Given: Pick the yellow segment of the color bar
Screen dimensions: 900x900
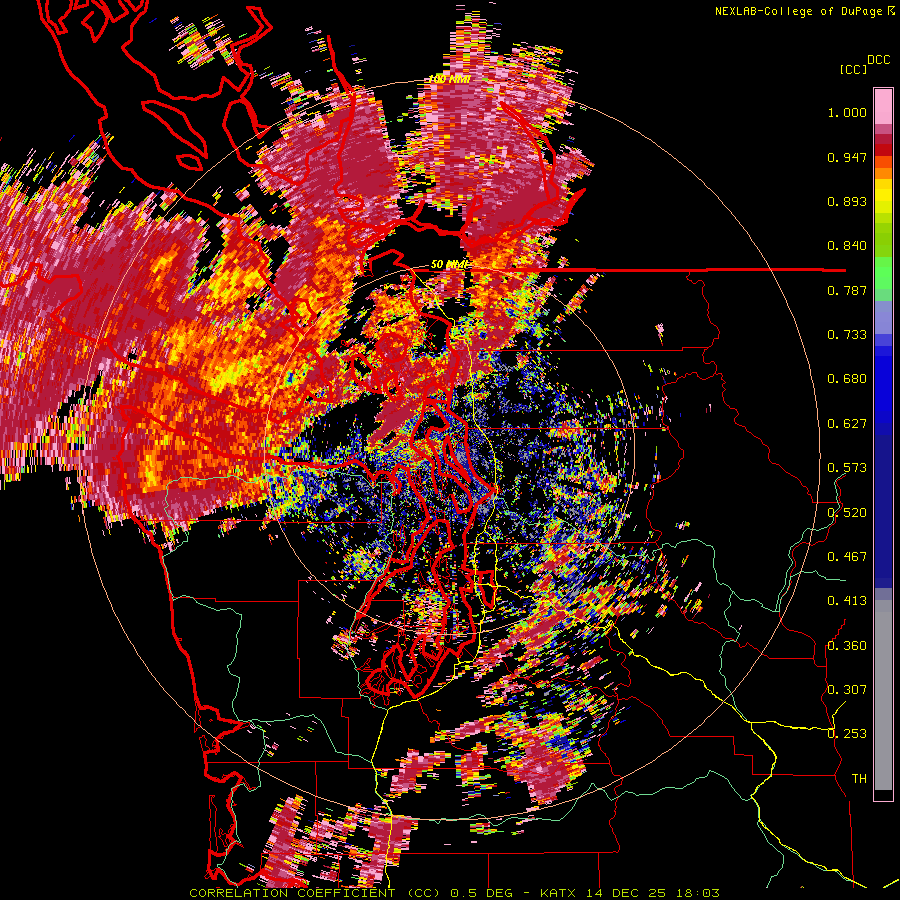Looking at the screenshot, I should [x=883, y=197].
